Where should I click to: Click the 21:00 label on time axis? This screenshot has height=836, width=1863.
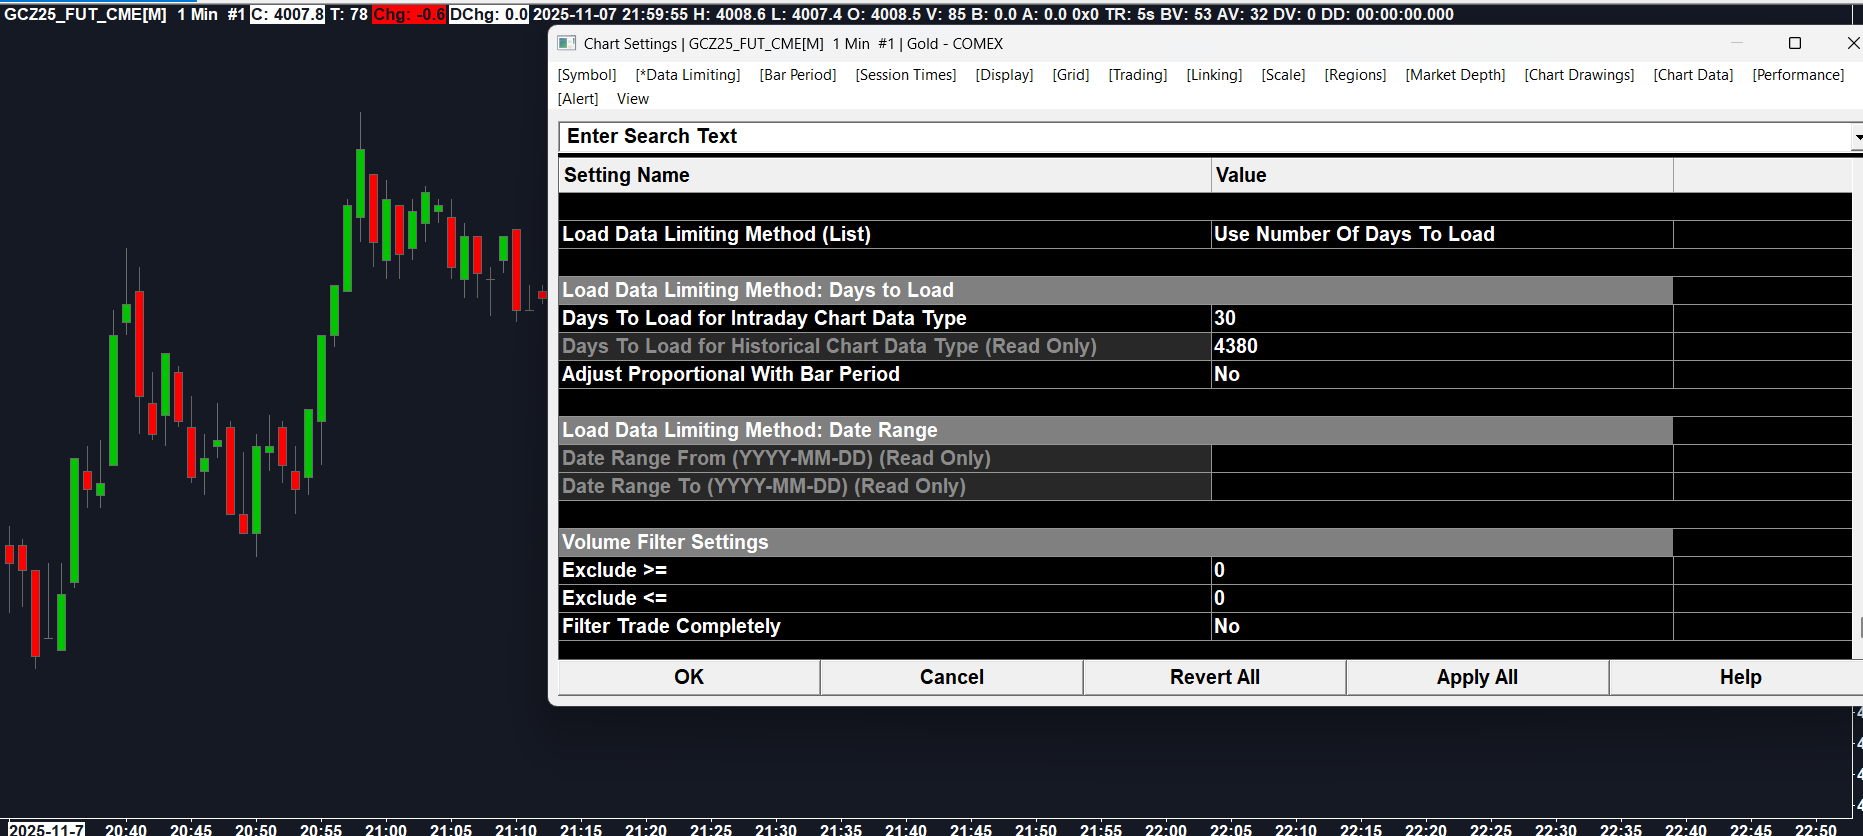pyautogui.click(x=386, y=829)
